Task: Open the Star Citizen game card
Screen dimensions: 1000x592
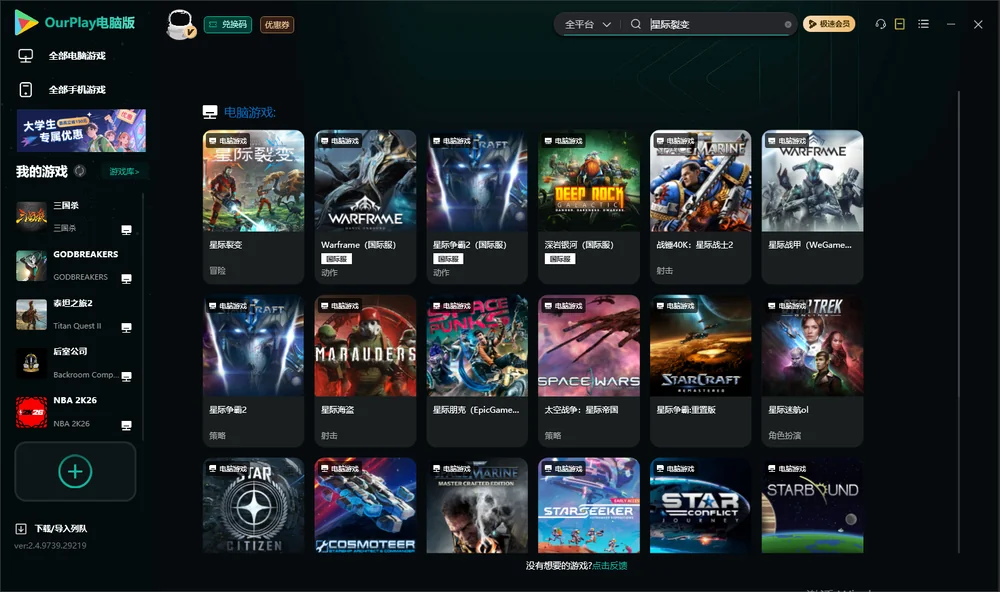Action: (x=253, y=505)
